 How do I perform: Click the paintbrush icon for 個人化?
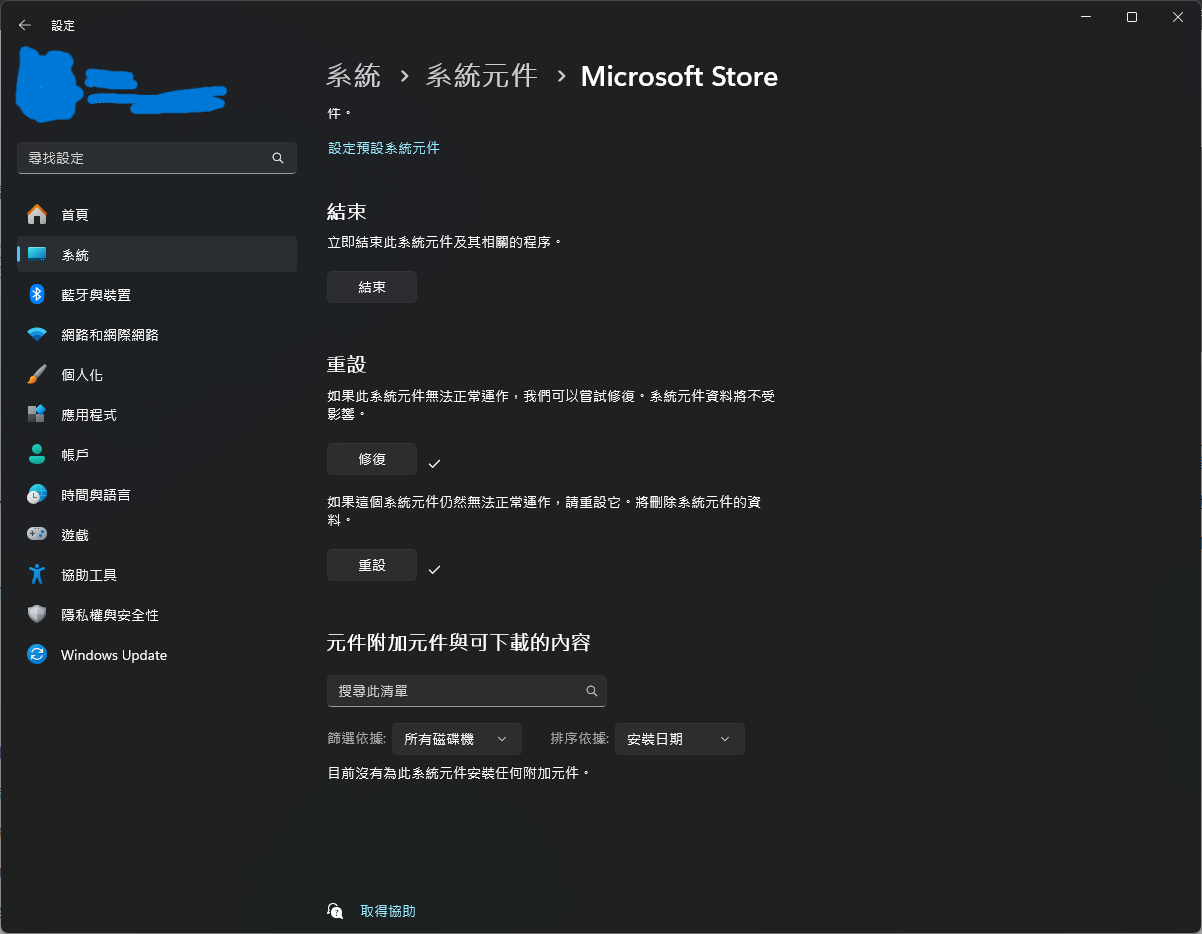tap(37, 374)
